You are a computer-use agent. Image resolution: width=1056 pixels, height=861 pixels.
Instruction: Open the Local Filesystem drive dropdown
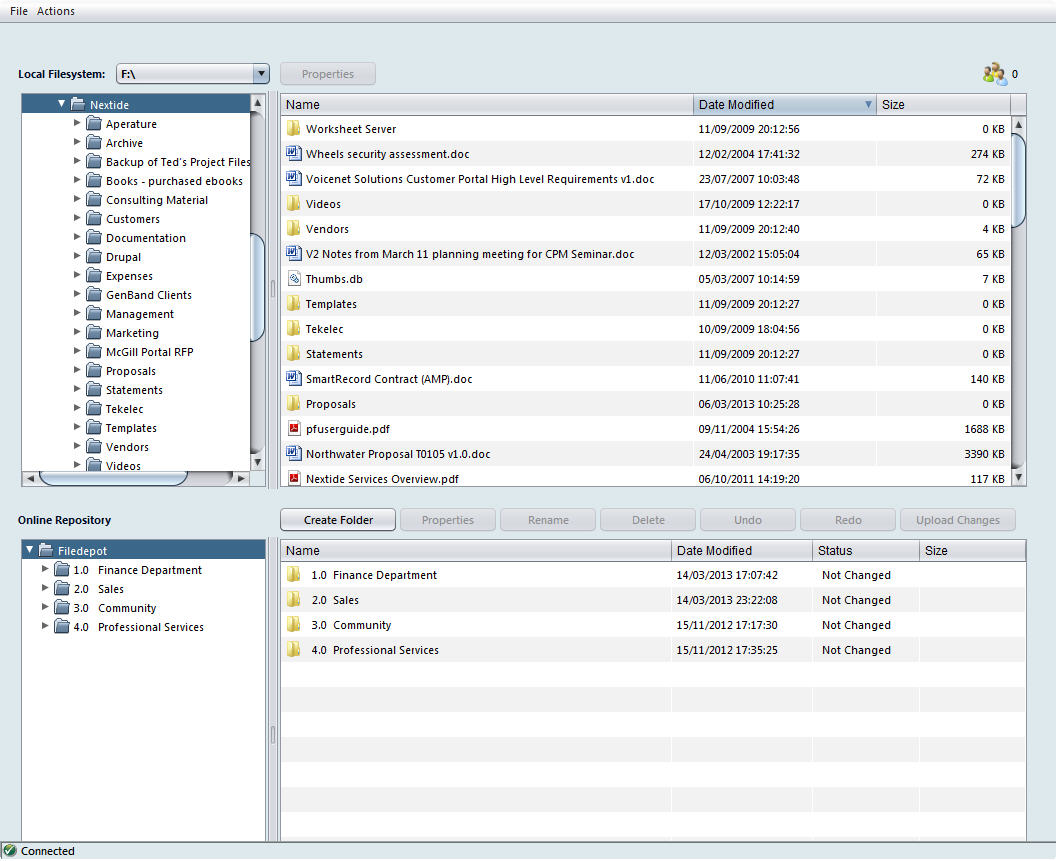[x=261, y=73]
